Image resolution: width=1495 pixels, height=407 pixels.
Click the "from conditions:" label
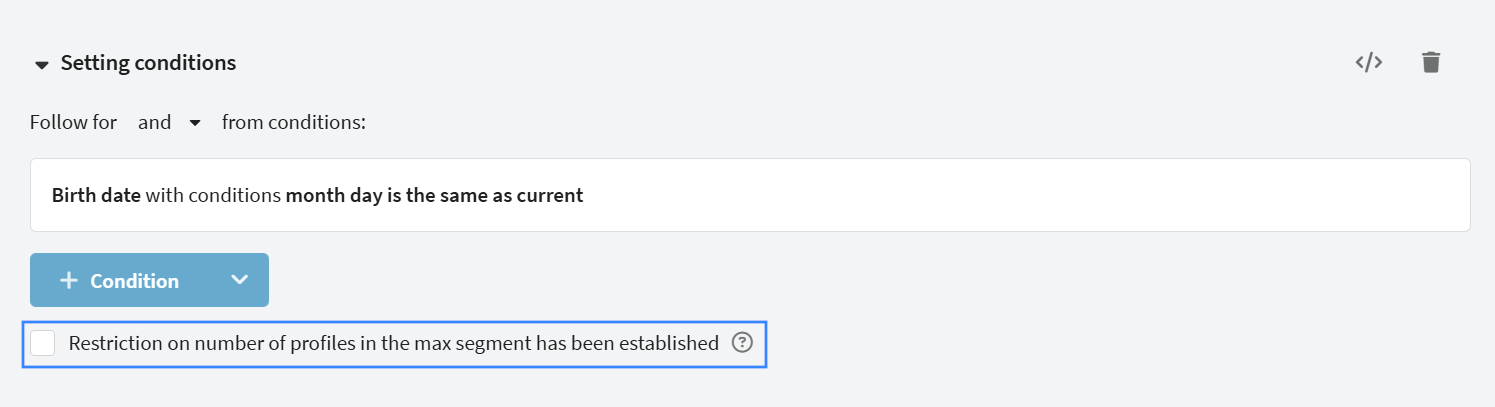[294, 123]
